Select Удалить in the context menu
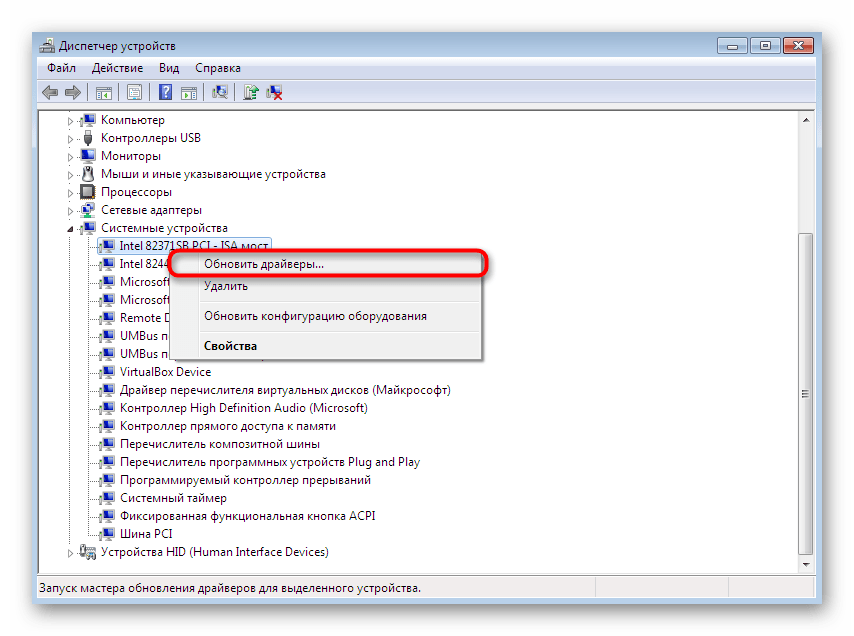Image resolution: width=854 pixels, height=636 pixels. tap(226, 286)
